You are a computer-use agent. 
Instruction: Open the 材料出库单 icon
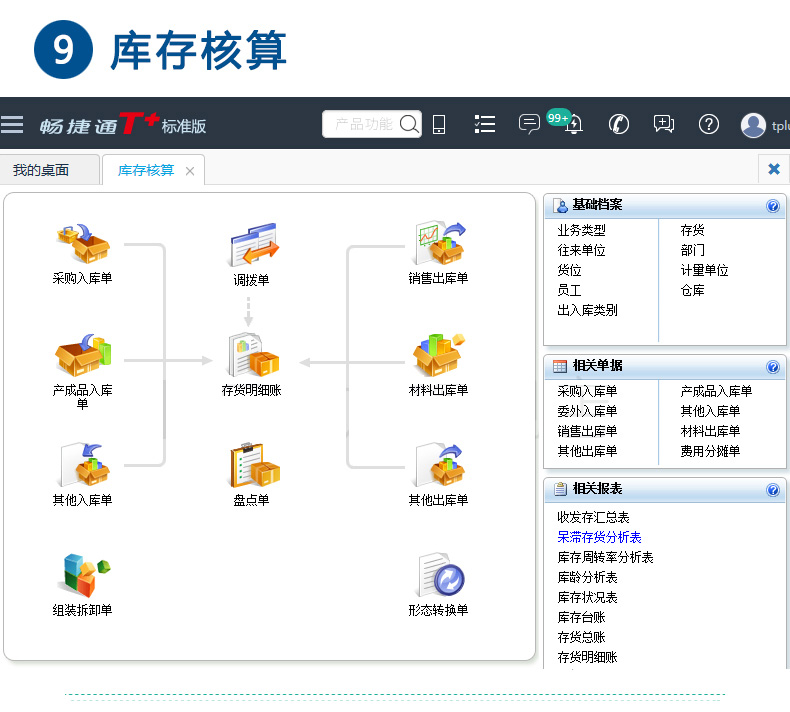[x=439, y=355]
